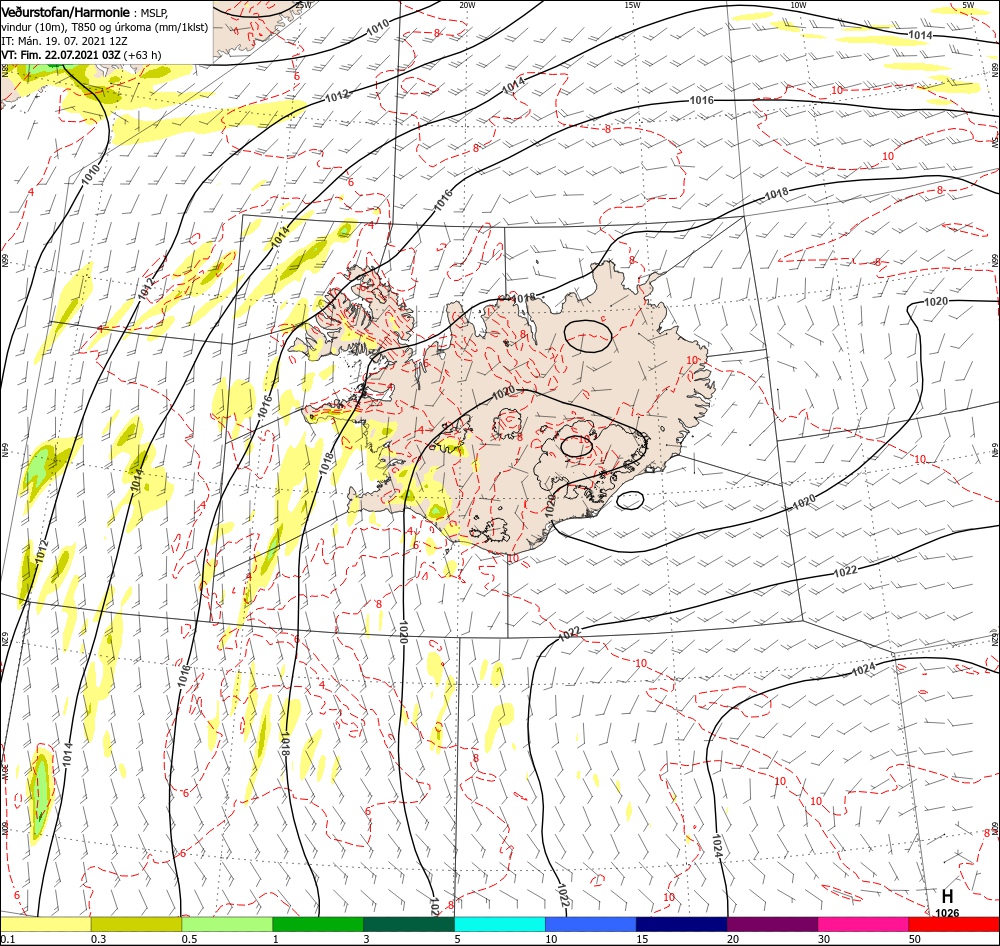Select the 10W longitude label
Viewport: 1000px width, 946px height.
coord(798,5)
